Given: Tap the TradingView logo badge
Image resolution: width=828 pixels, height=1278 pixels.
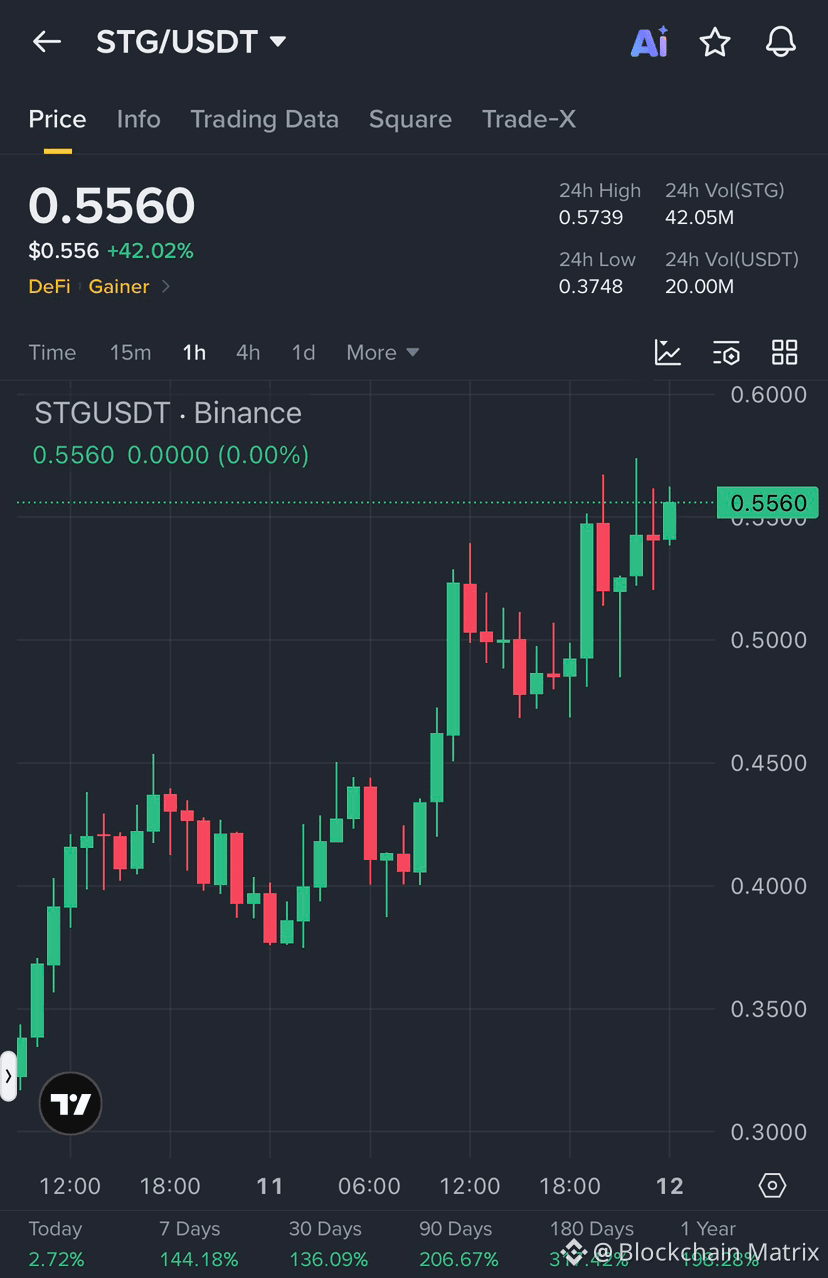Looking at the screenshot, I should 70,1104.
